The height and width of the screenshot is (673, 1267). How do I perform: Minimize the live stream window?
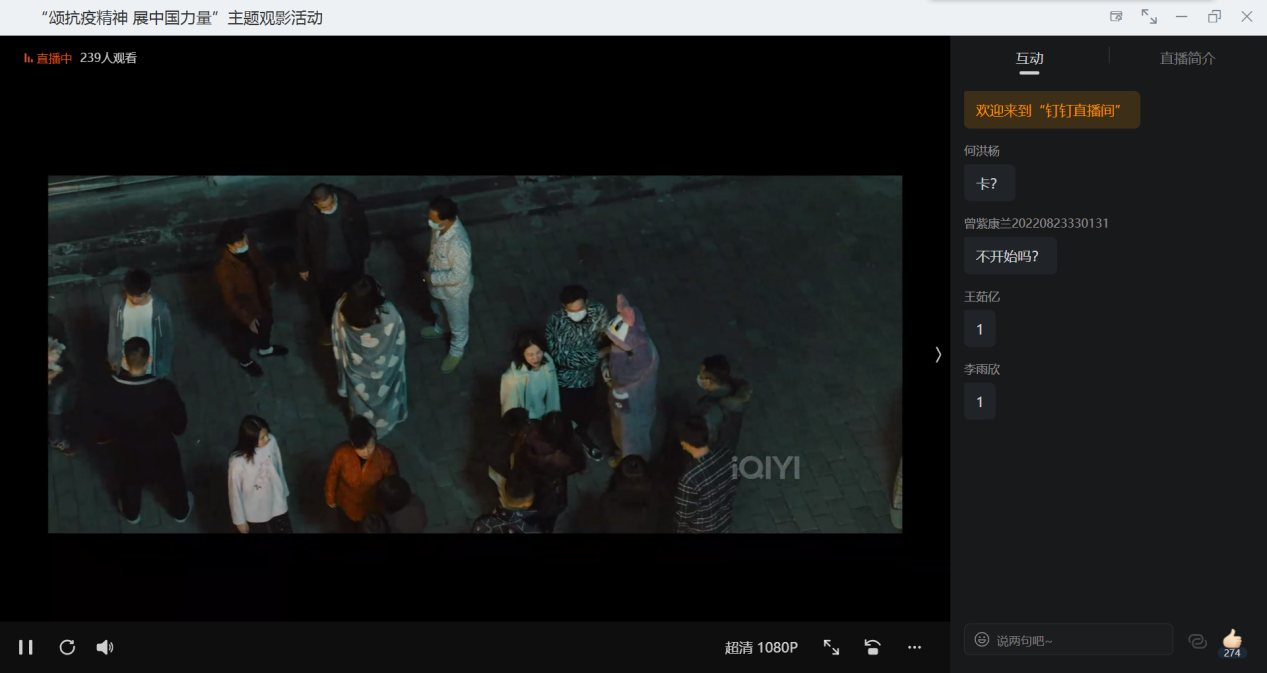click(1182, 16)
